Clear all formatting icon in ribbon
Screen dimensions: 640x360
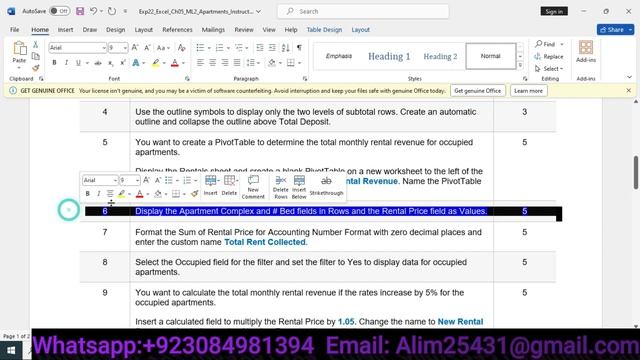(182, 48)
